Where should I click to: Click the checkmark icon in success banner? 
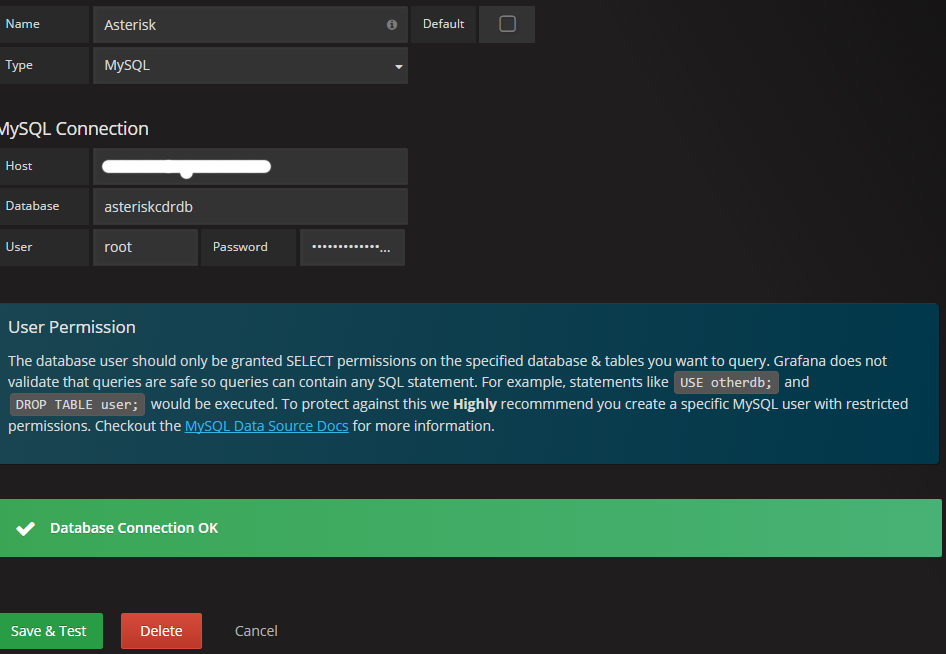pyautogui.click(x=25, y=529)
